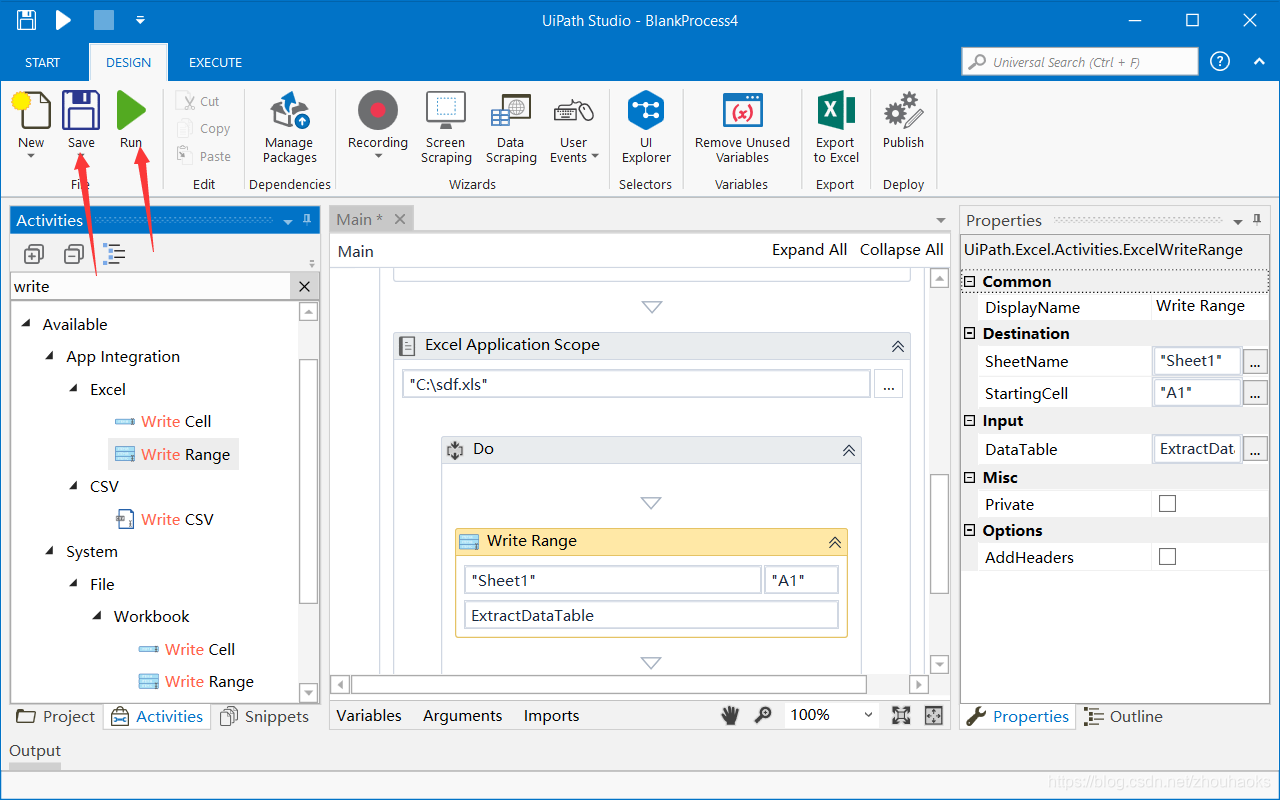This screenshot has height=800, width=1280.
Task: Open the Data Scraping wizard
Action: 511,126
